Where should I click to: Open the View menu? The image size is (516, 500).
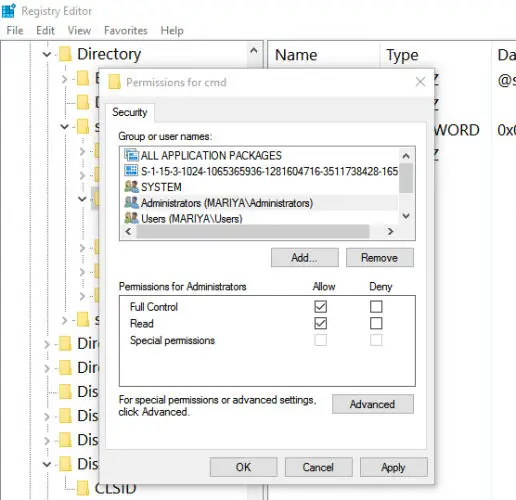[x=79, y=31]
